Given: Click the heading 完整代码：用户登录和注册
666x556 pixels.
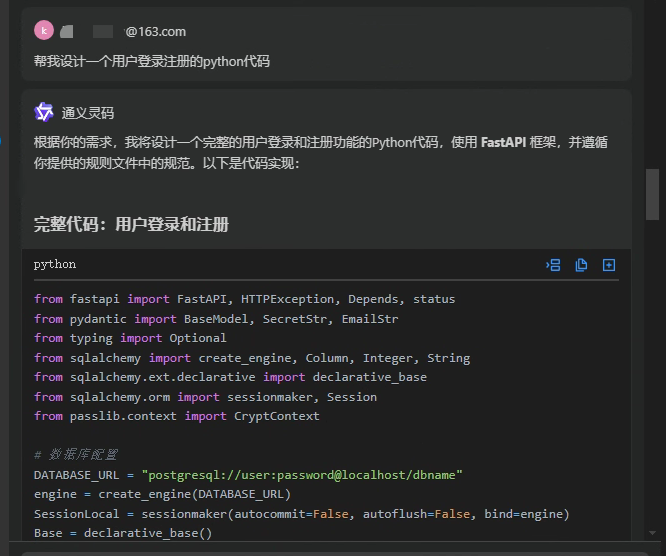Looking at the screenshot, I should 132,224.
